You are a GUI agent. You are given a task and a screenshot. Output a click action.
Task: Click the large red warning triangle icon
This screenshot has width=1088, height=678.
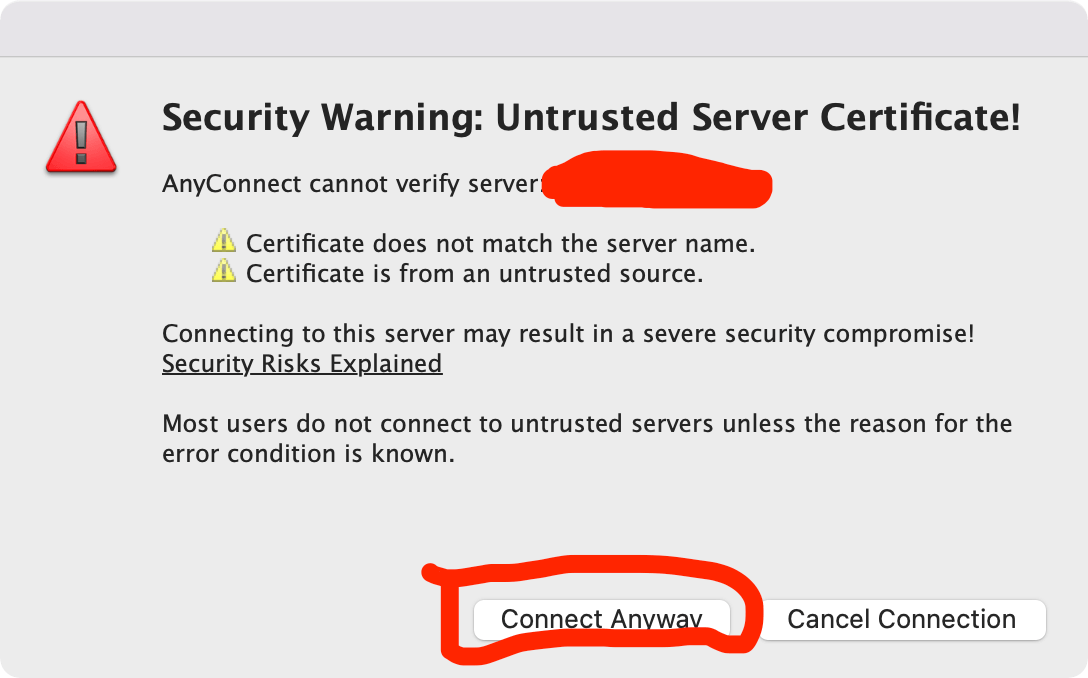coord(81,137)
